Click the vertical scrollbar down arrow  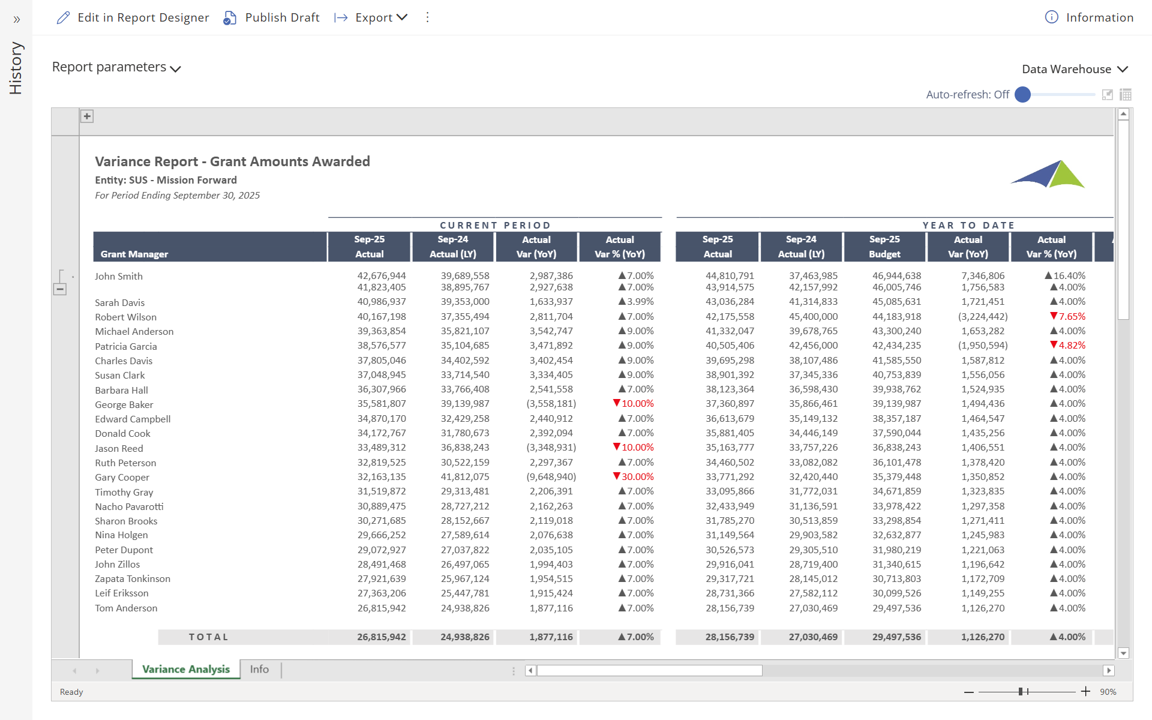pos(1123,653)
